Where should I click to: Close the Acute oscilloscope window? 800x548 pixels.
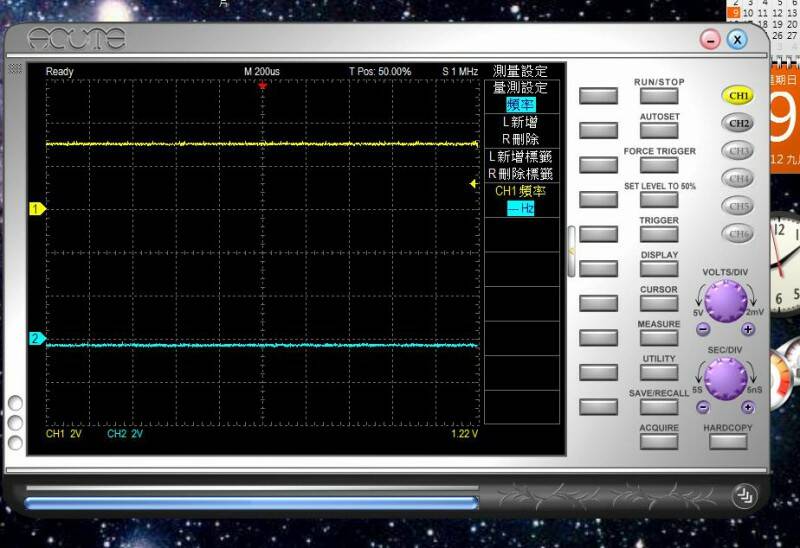coord(737,39)
